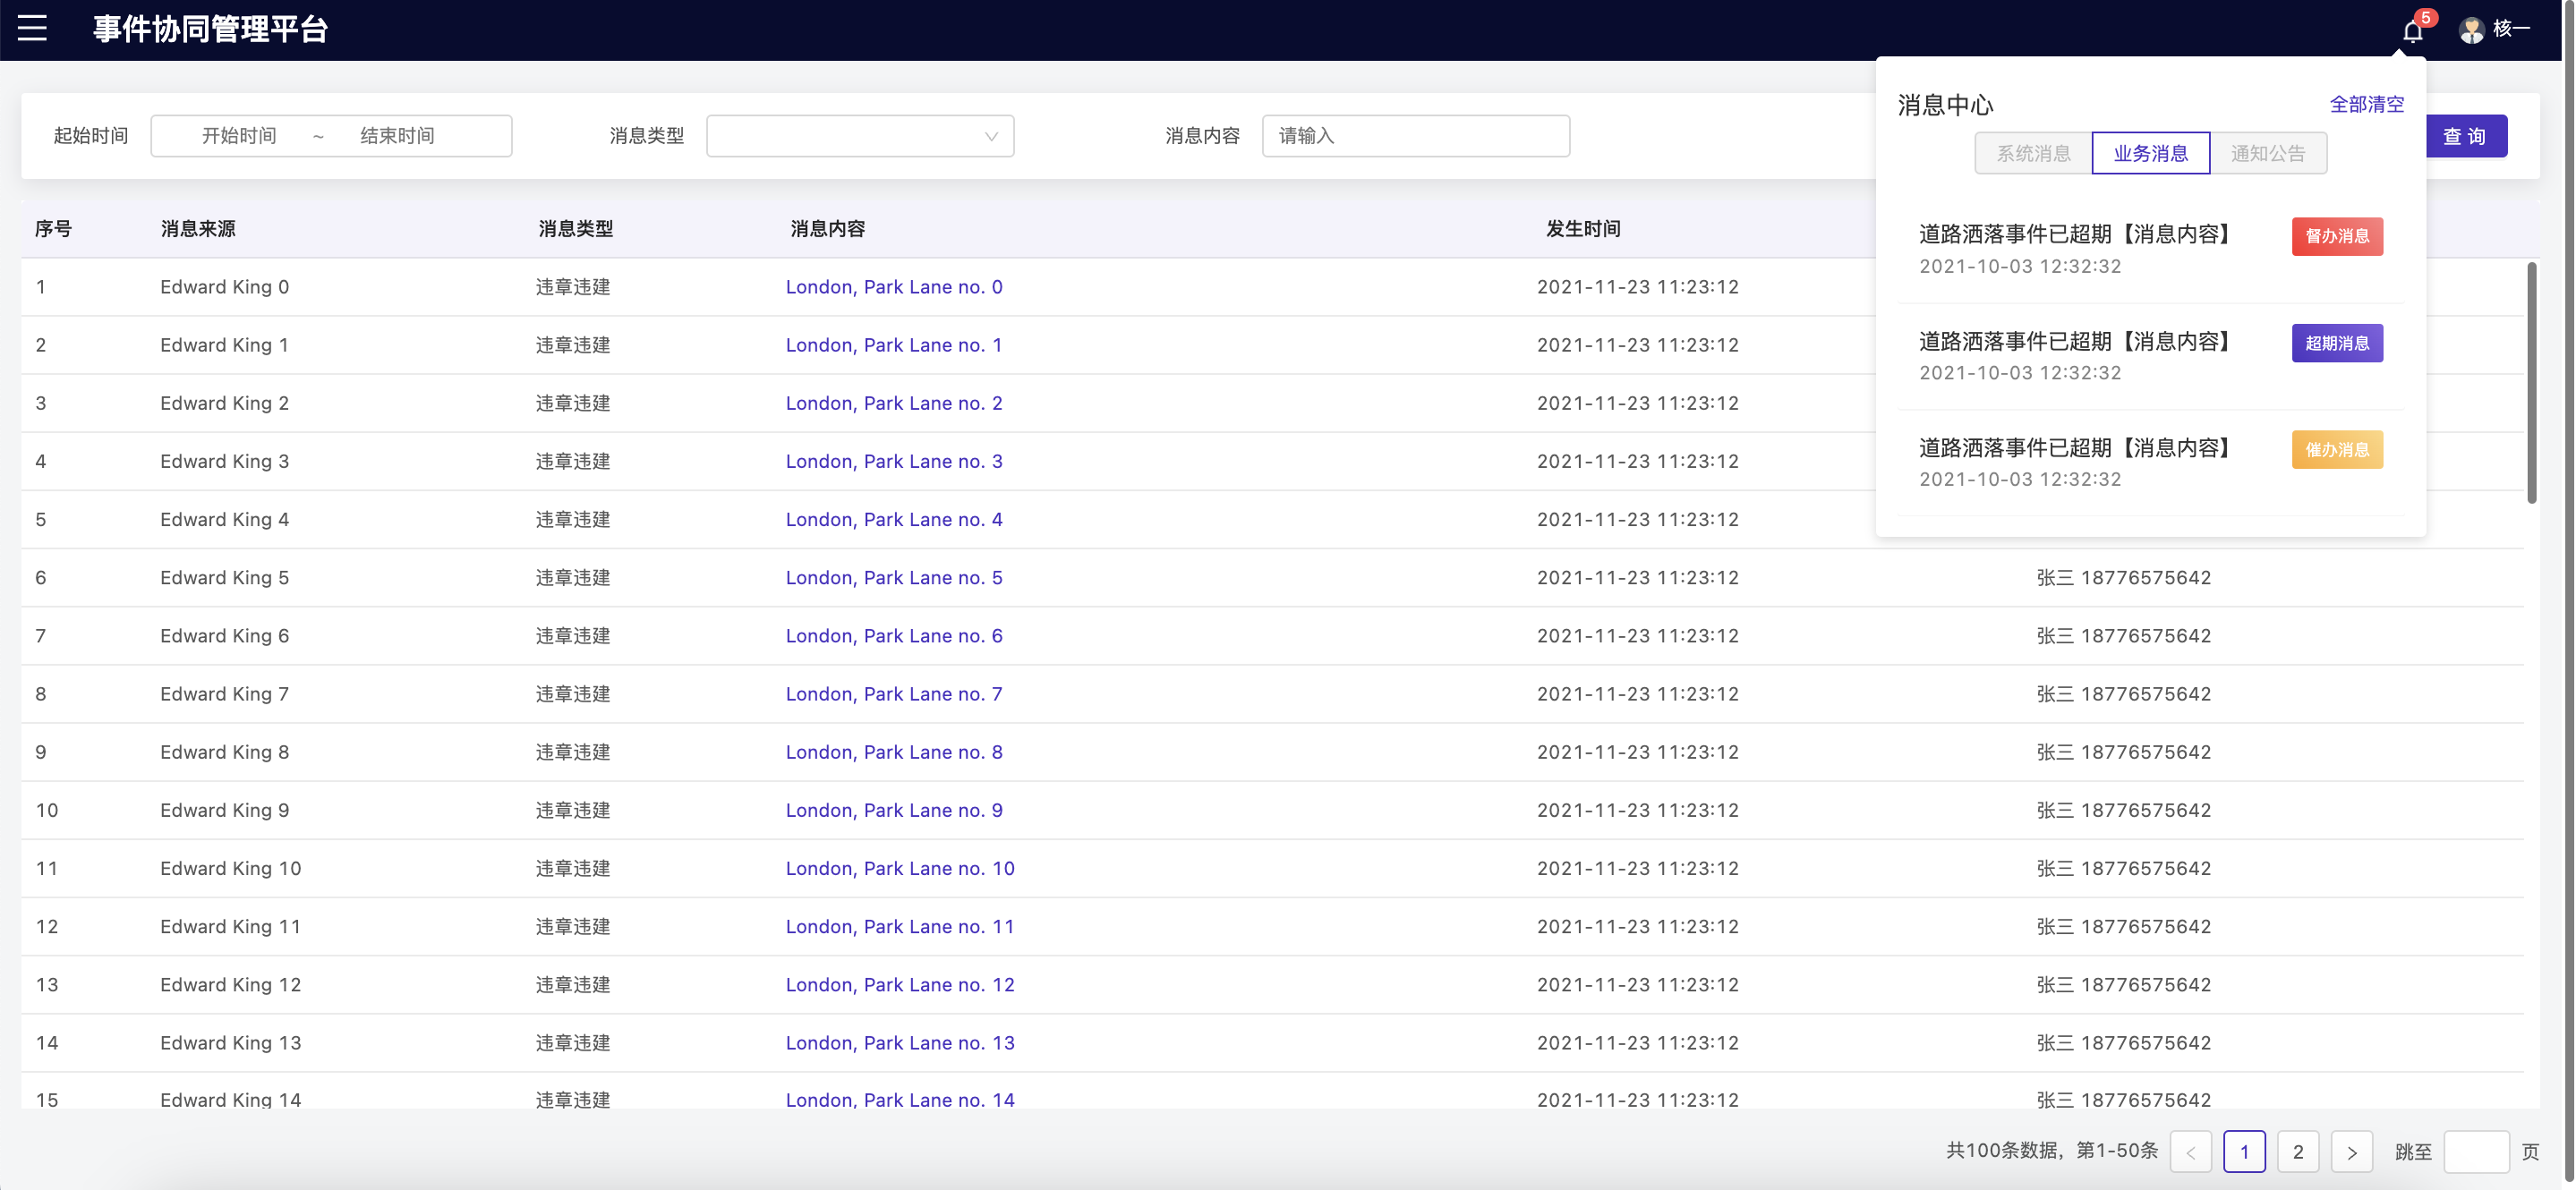This screenshot has height=1190, width=2576.
Task: Click the table vertical scrollbar
Action: pyautogui.click(x=2531, y=382)
